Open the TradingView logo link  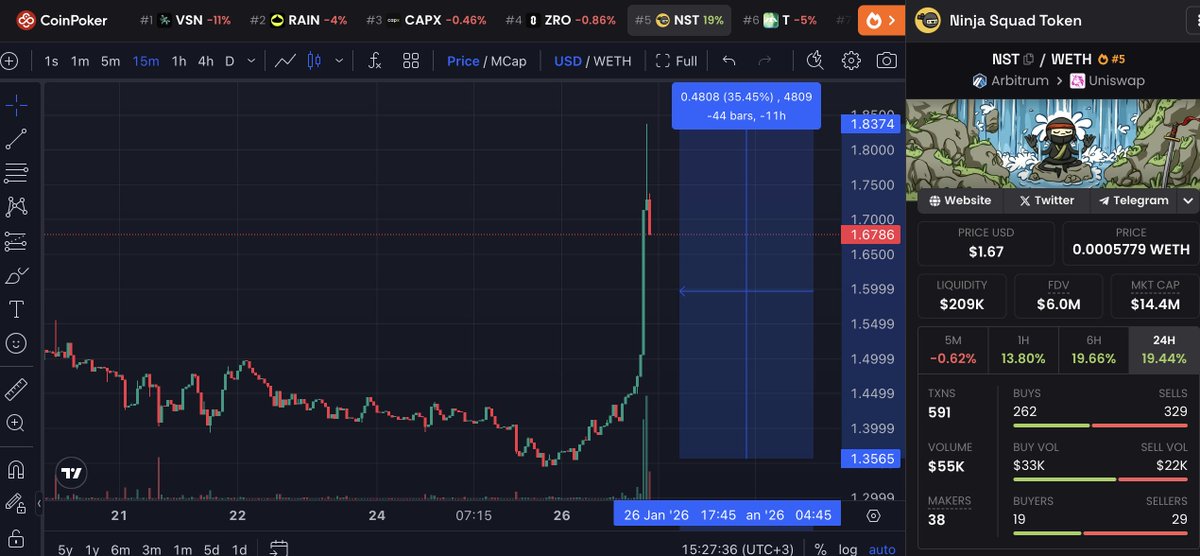tap(71, 473)
